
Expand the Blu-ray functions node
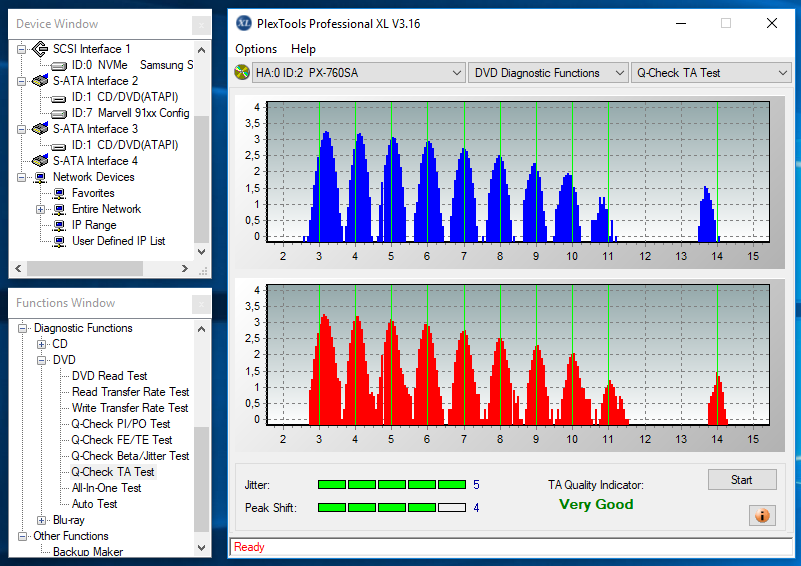point(41,521)
